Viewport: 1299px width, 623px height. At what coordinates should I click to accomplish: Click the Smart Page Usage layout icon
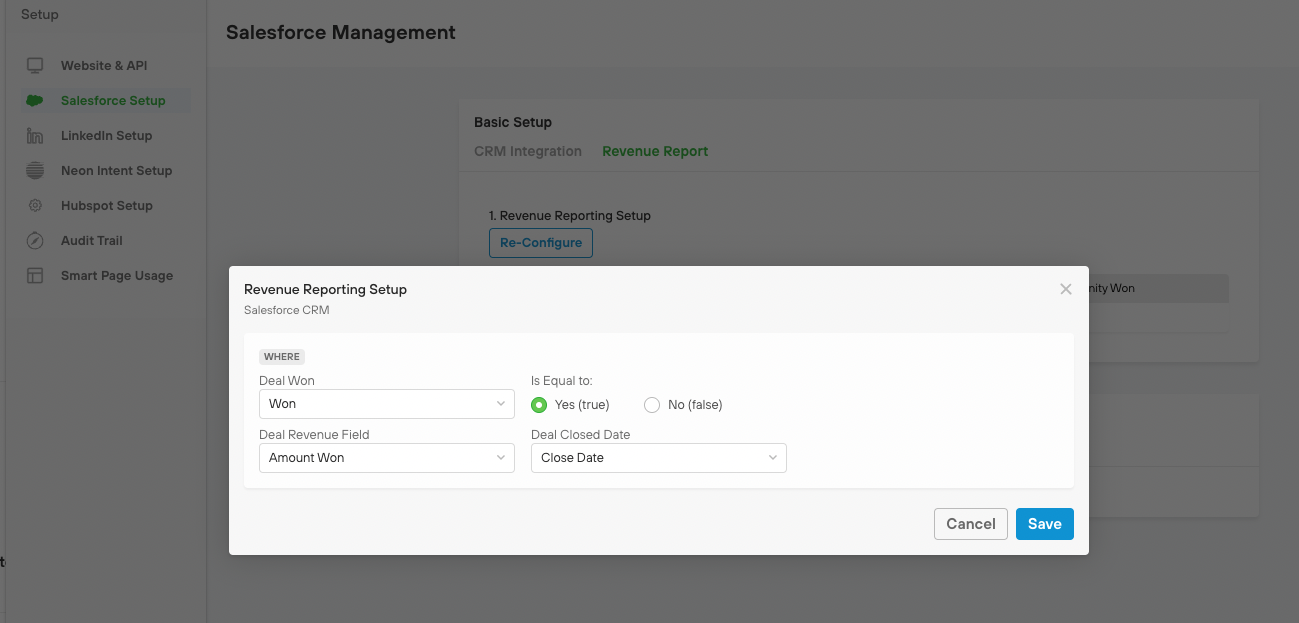pos(35,276)
